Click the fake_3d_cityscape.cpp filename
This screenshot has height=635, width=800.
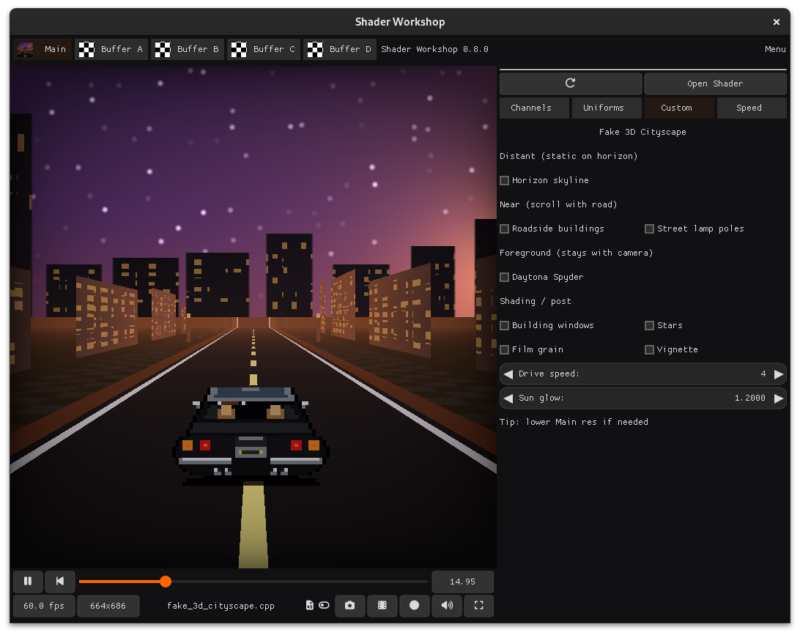click(221, 605)
